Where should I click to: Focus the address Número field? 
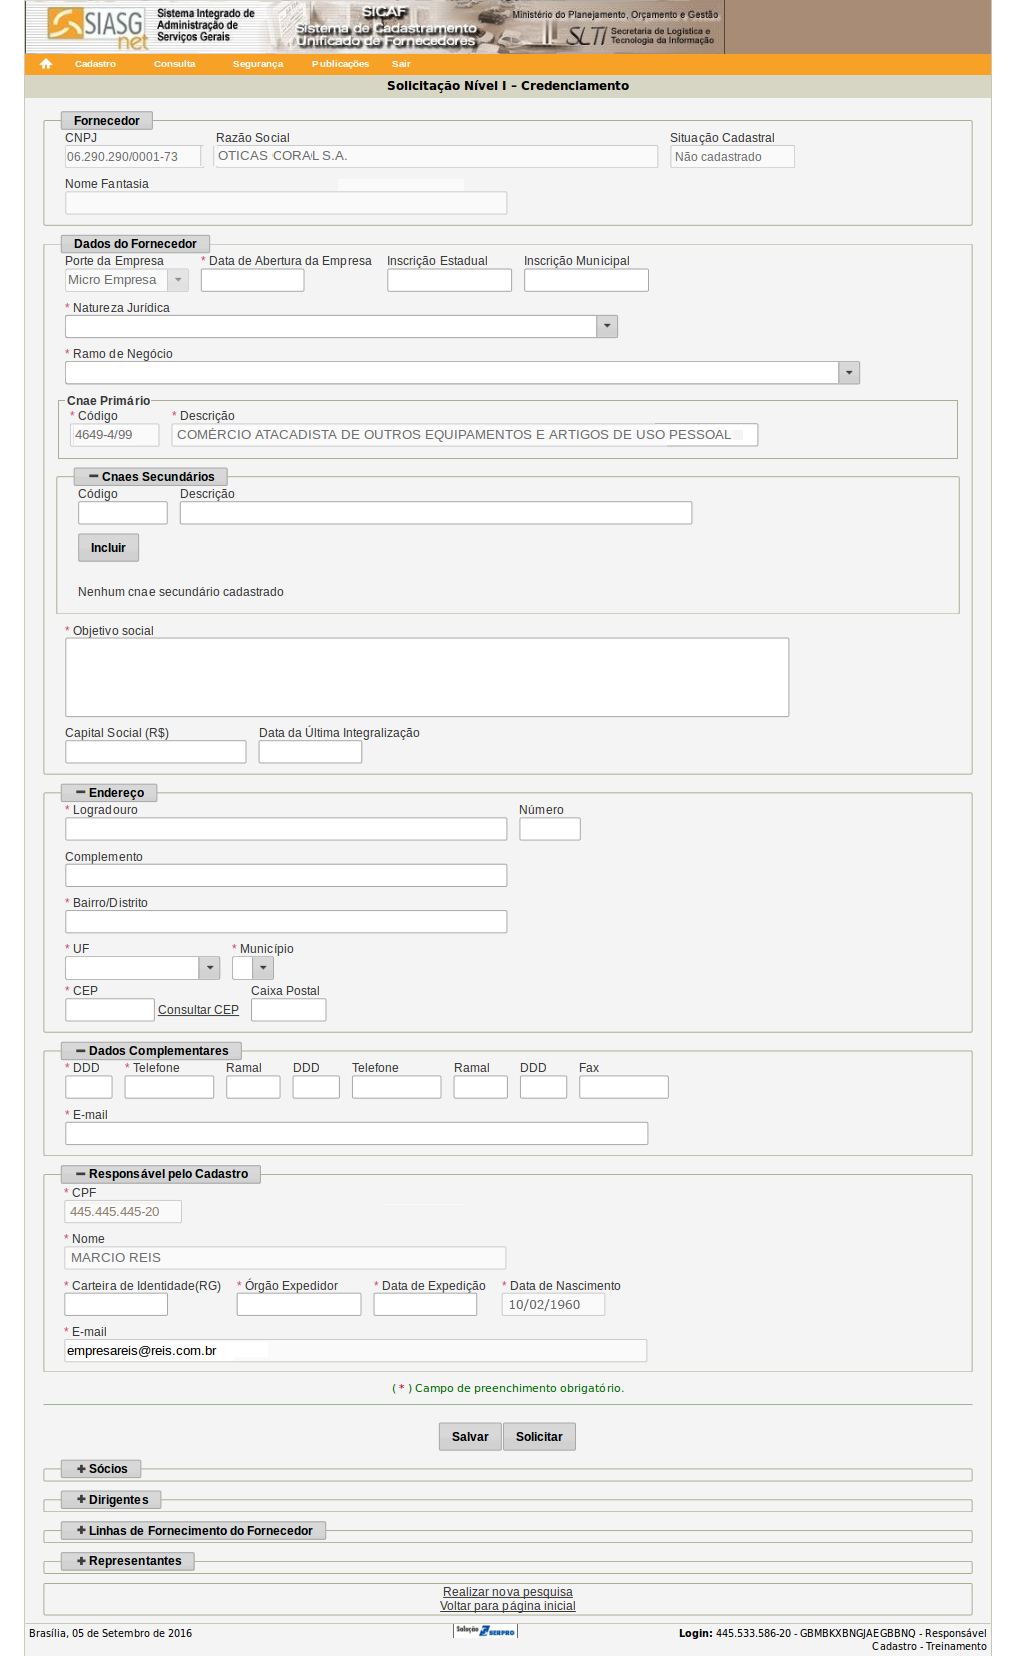pyautogui.click(x=550, y=829)
